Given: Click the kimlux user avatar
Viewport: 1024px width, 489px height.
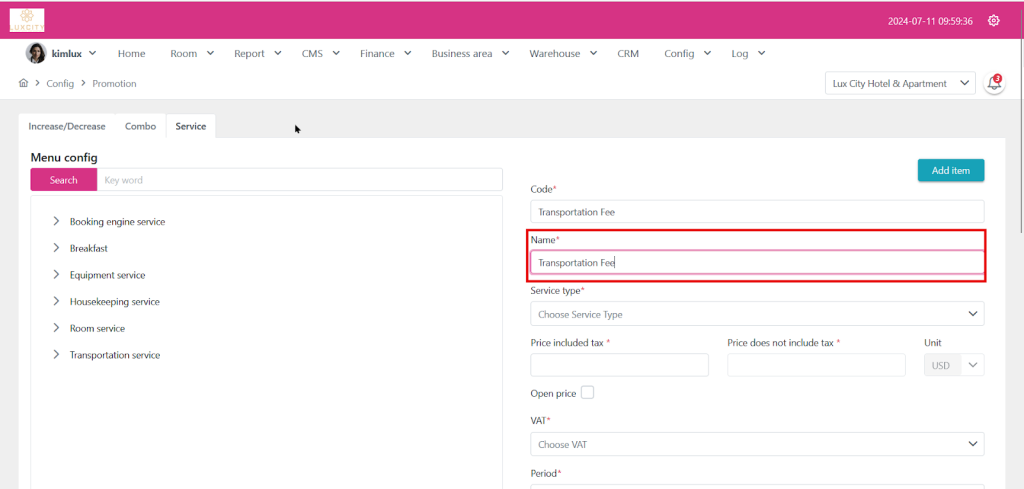Looking at the screenshot, I should 35,53.
